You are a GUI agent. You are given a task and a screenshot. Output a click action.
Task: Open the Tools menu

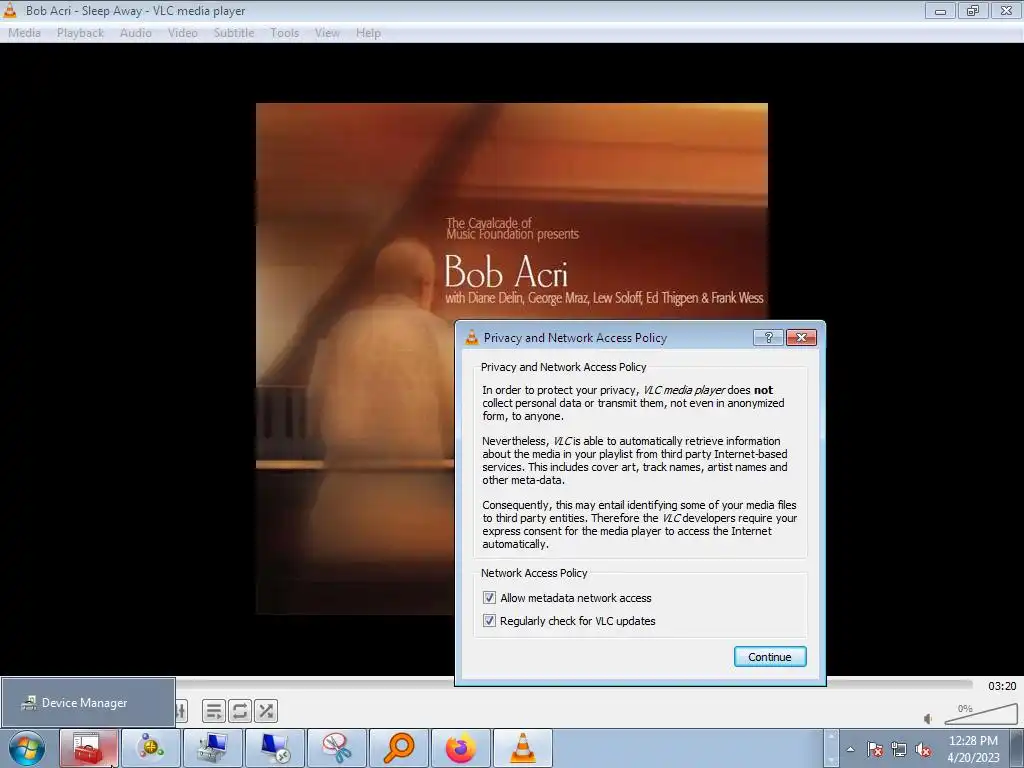coord(284,33)
